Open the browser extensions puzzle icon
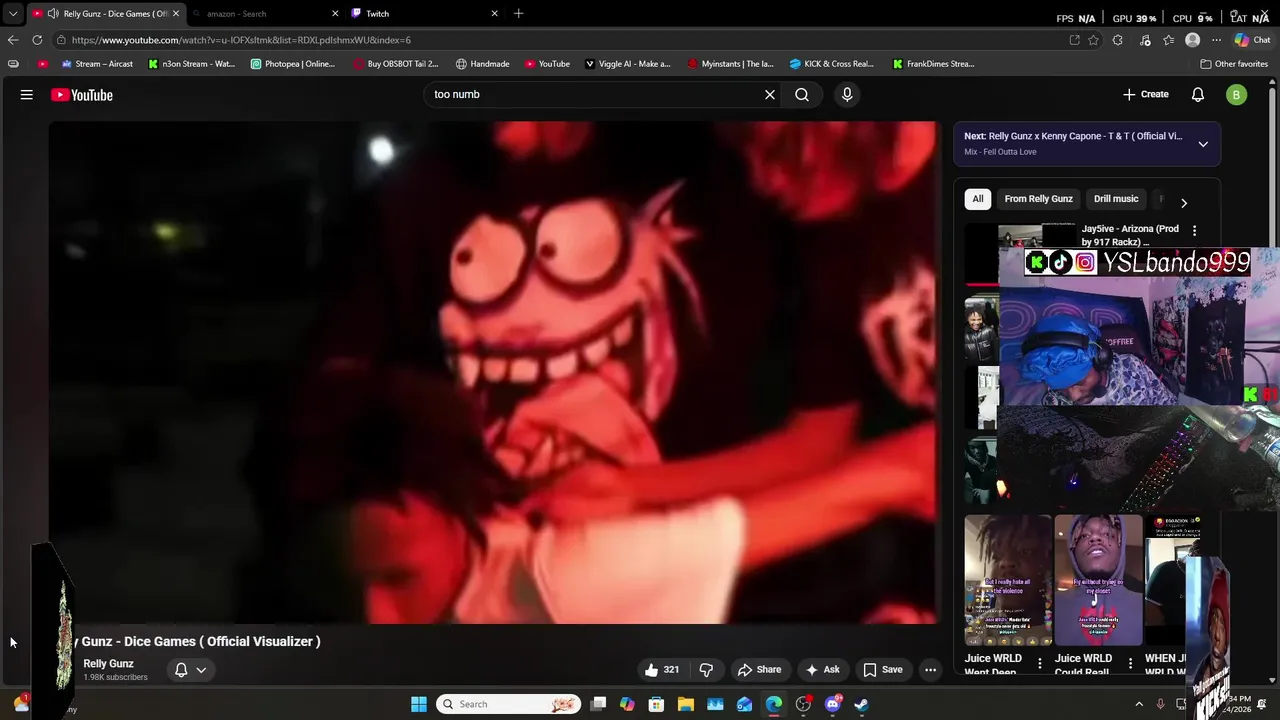This screenshot has width=1280, height=720. coord(1118,40)
